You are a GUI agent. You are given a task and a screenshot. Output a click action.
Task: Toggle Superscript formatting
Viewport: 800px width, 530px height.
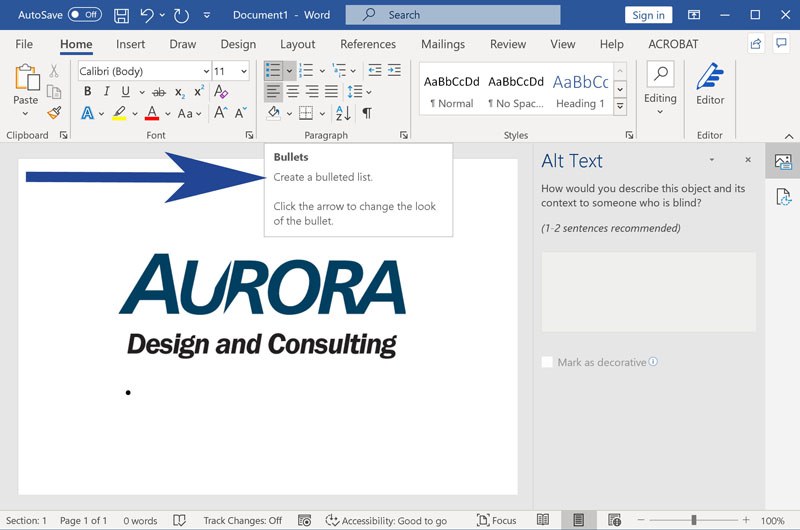coord(198,91)
